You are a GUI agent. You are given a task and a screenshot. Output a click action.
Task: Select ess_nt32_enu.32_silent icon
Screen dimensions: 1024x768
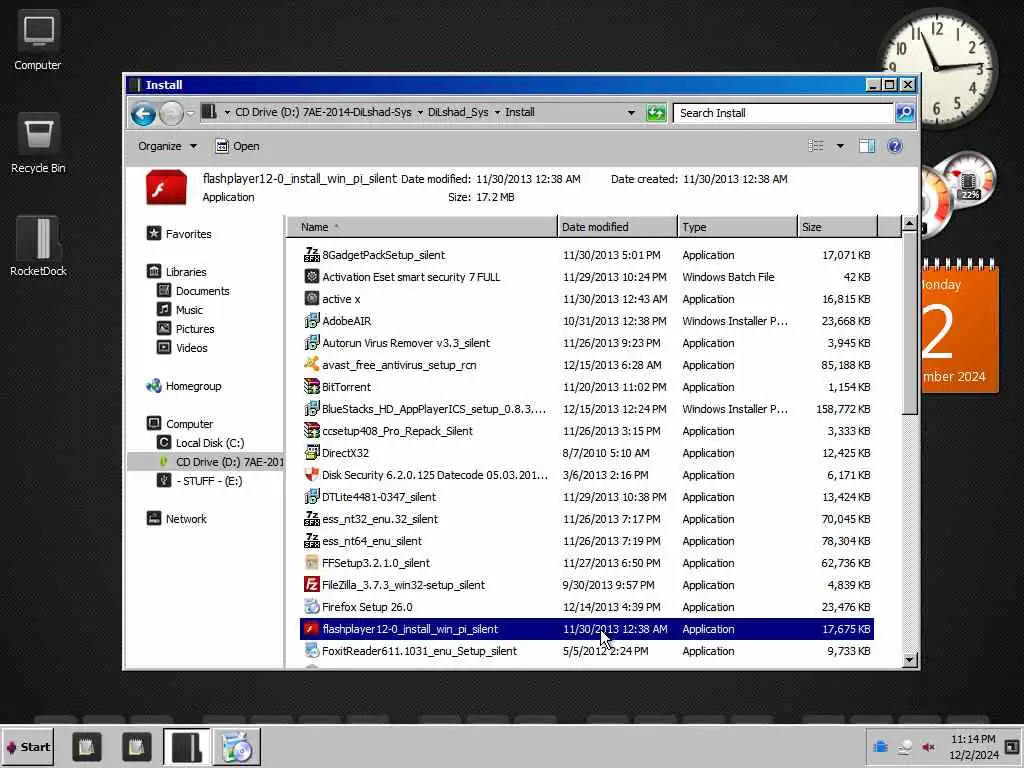[x=312, y=519]
